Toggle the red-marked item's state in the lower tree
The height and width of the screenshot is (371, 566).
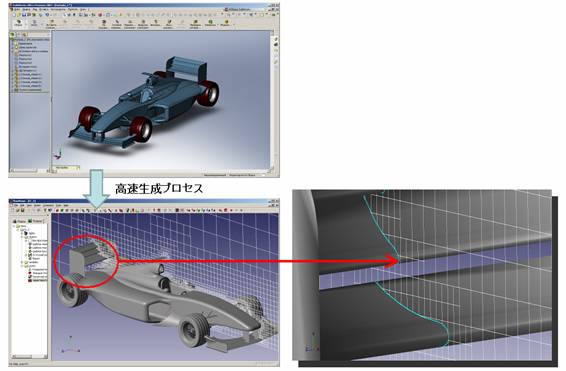coord(30,273)
